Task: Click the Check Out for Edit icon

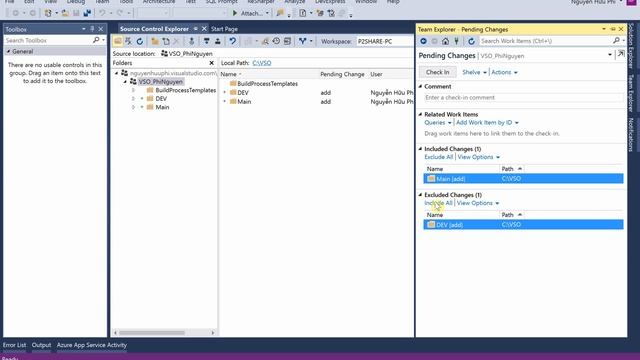Action: pos(207,41)
